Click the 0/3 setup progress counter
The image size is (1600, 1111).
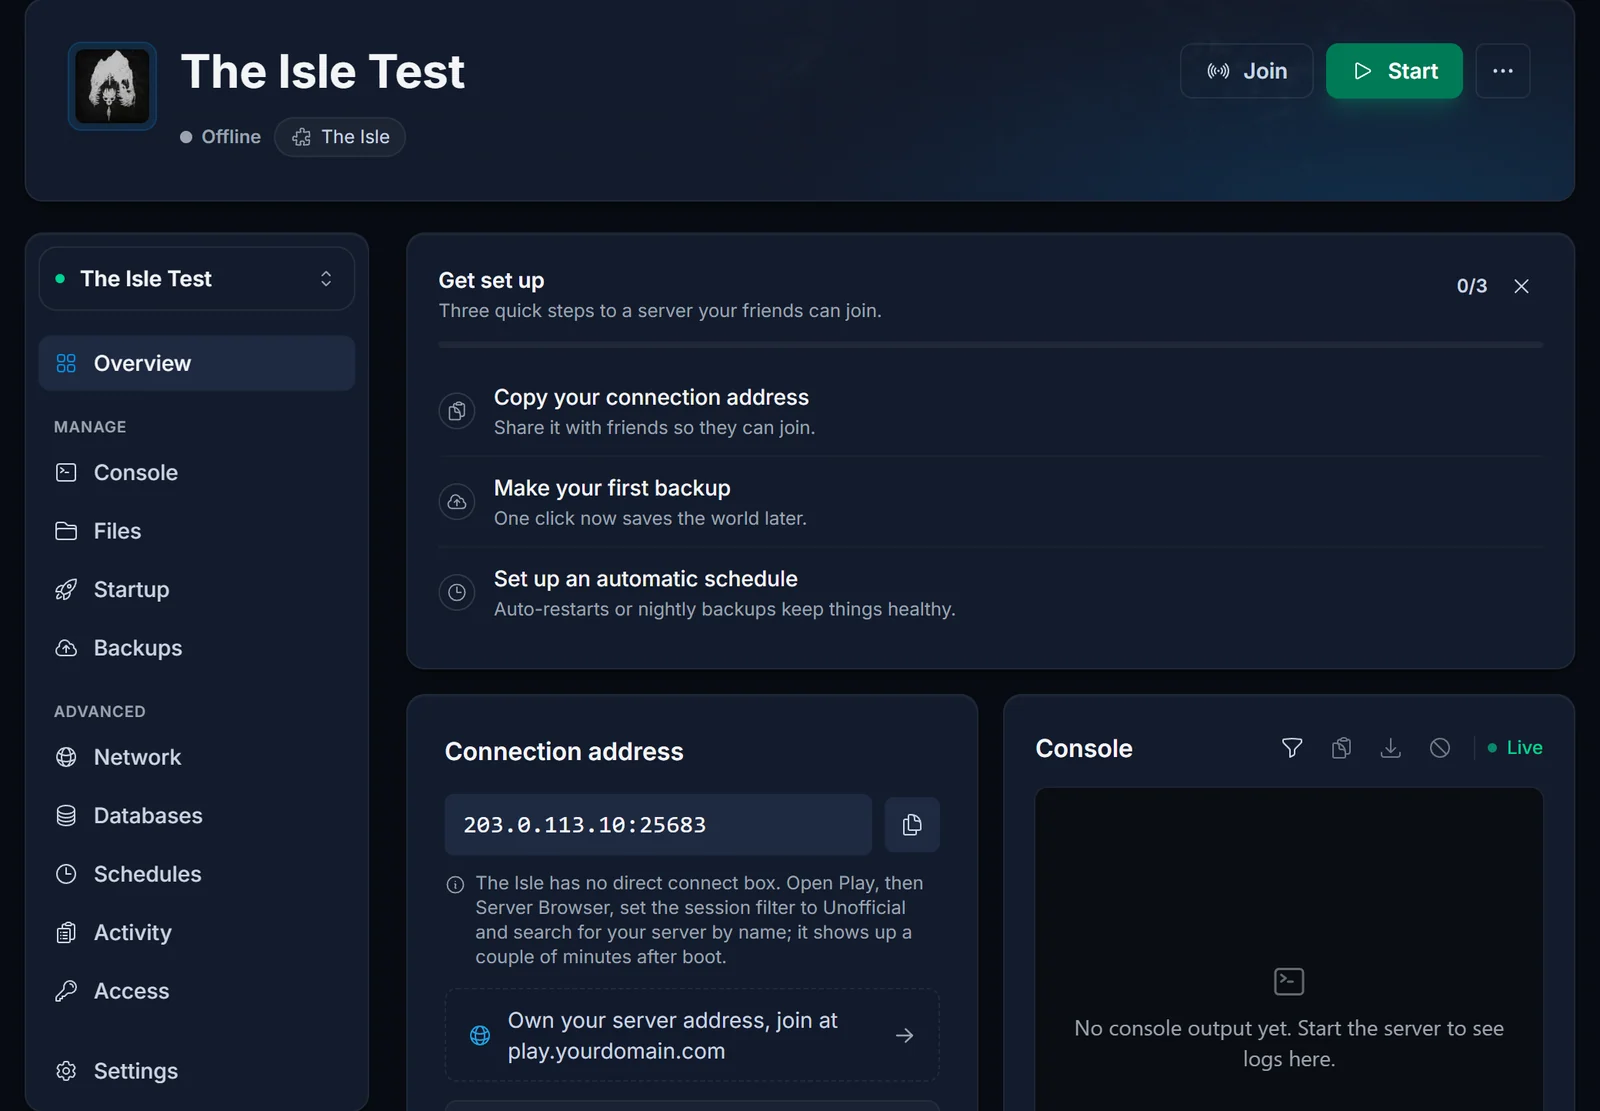coord(1471,286)
